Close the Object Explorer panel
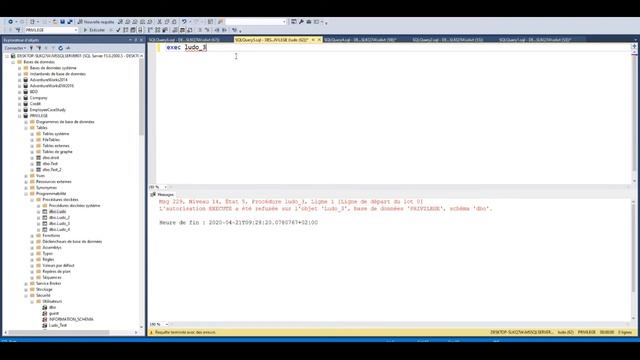Viewport: 640px width, 360px height. coord(141,40)
